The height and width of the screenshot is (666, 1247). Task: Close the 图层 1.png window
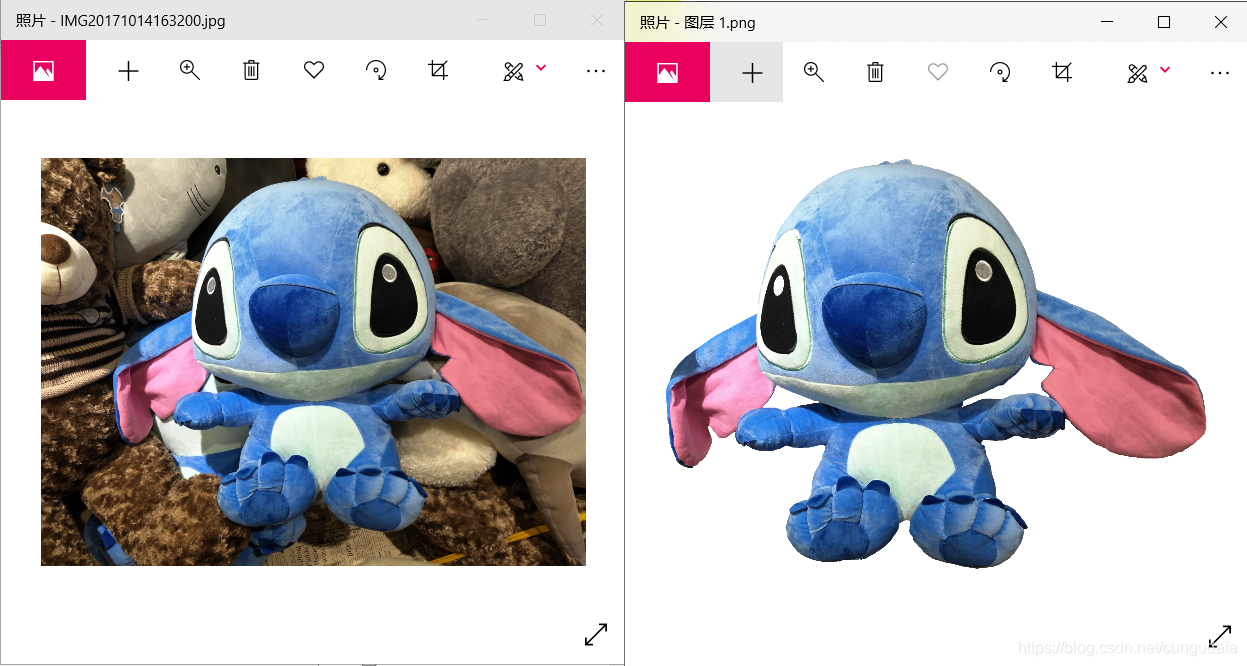point(1220,22)
